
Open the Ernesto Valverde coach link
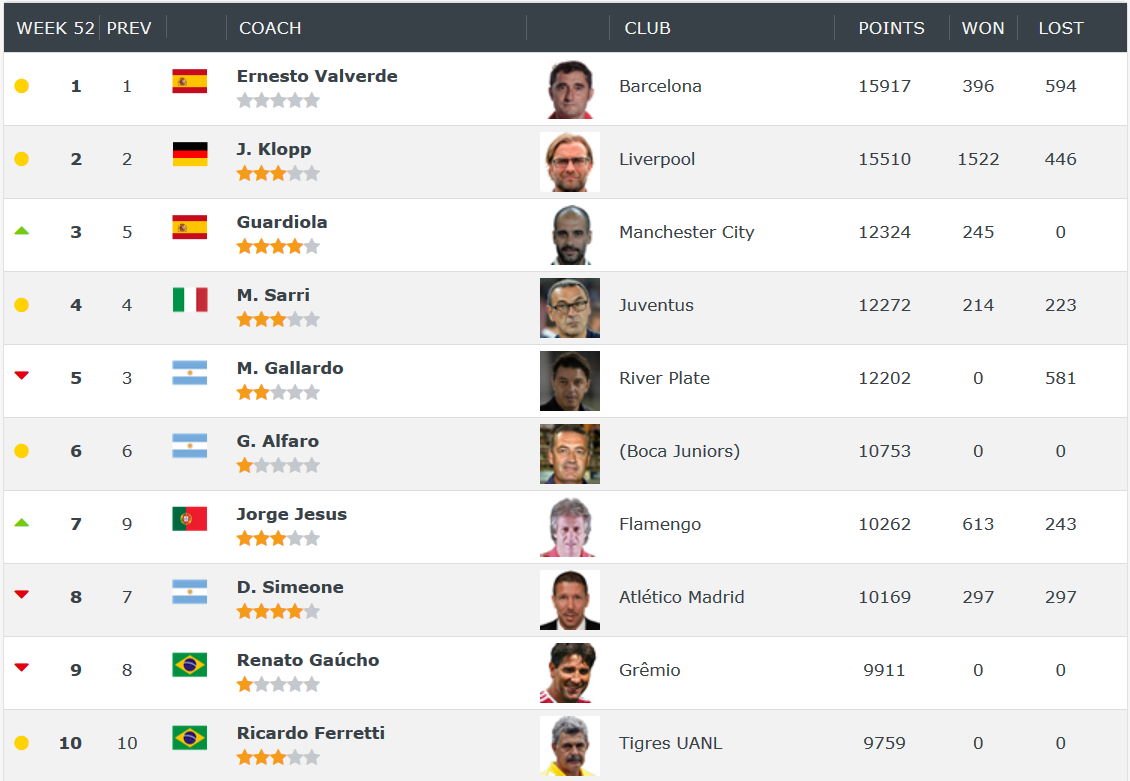pos(317,76)
